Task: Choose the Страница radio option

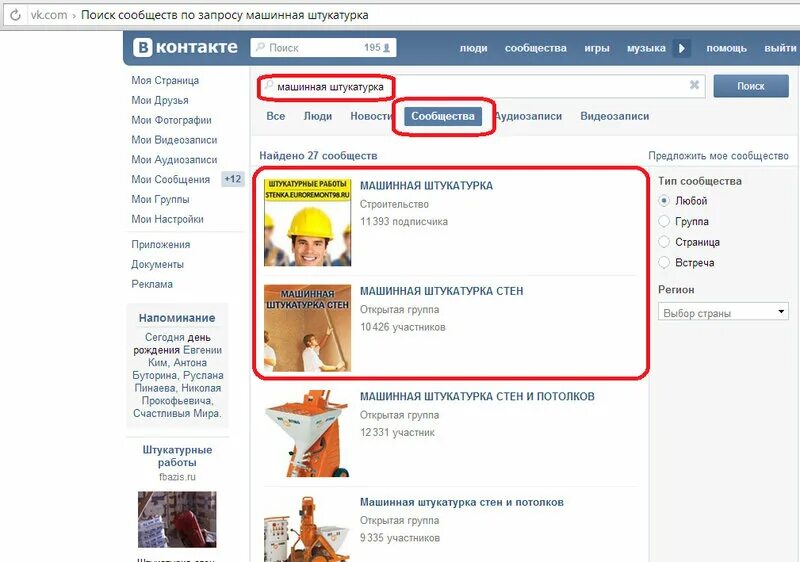Action: [x=664, y=242]
